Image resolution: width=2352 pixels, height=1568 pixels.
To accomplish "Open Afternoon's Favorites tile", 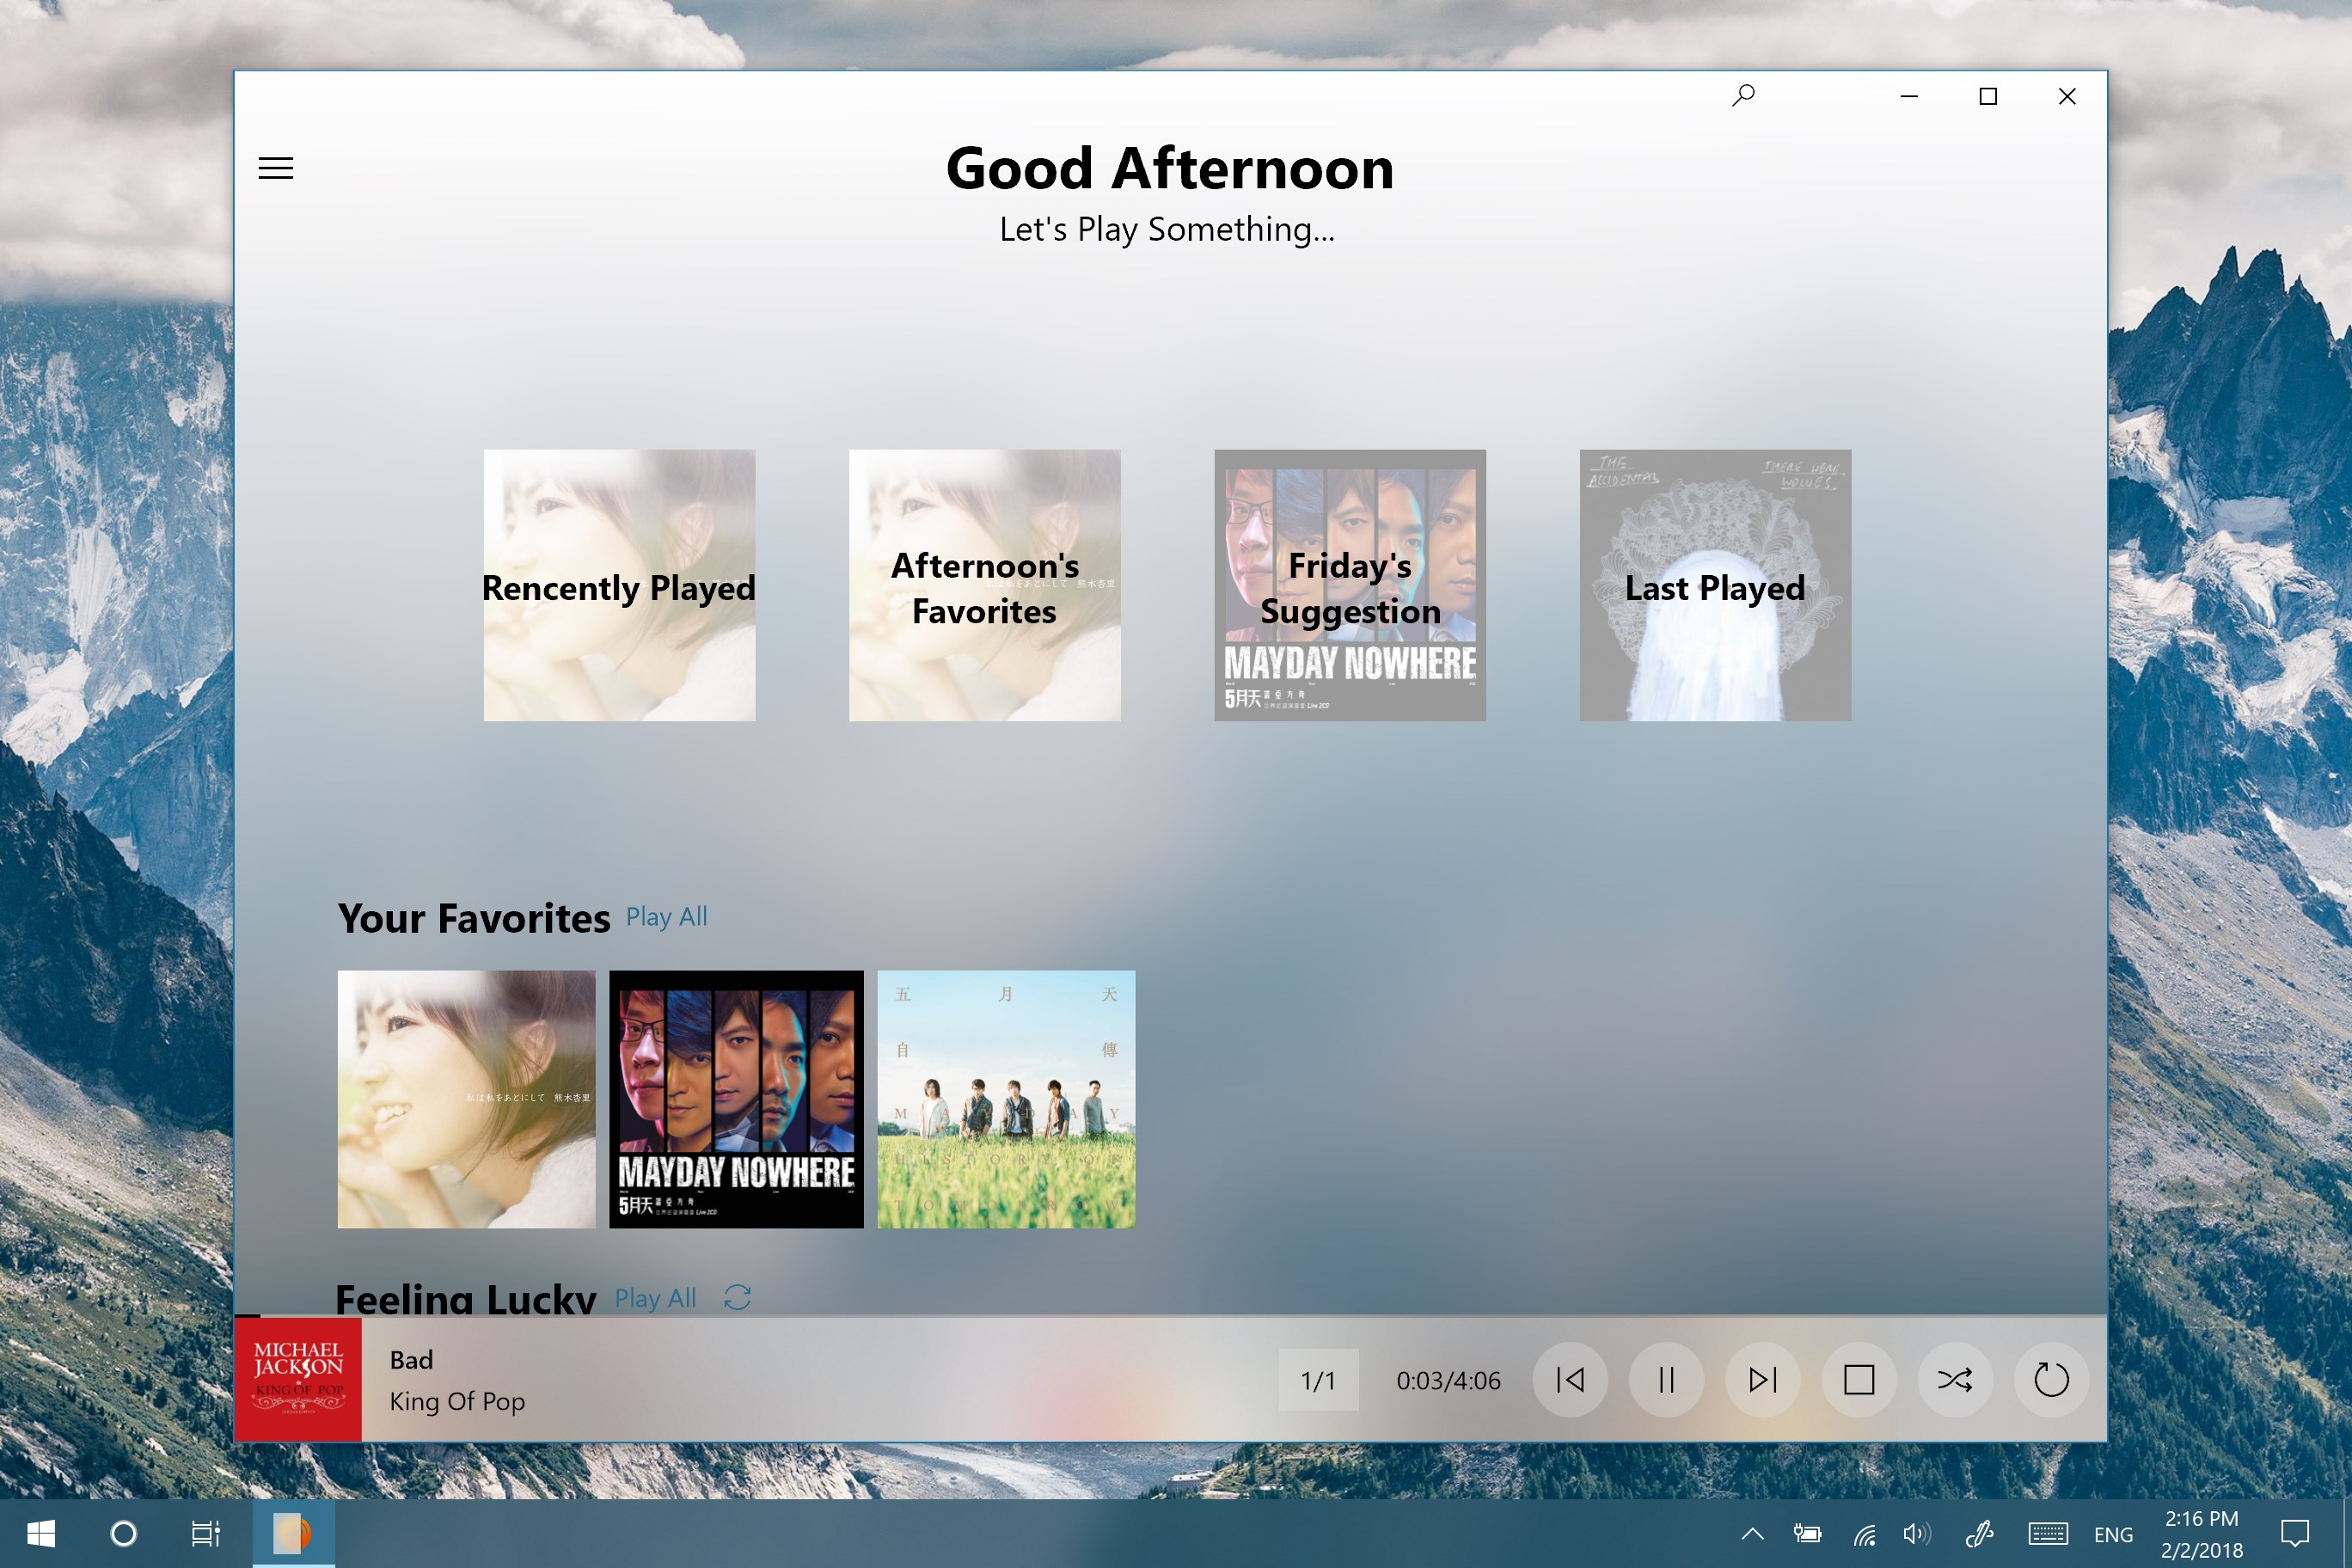I will [x=984, y=585].
